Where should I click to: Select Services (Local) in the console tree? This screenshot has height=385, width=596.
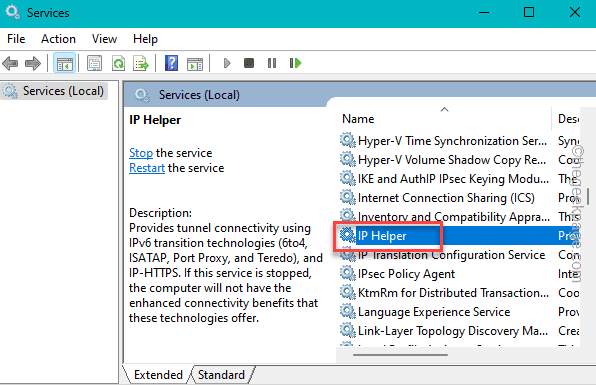coord(54,91)
